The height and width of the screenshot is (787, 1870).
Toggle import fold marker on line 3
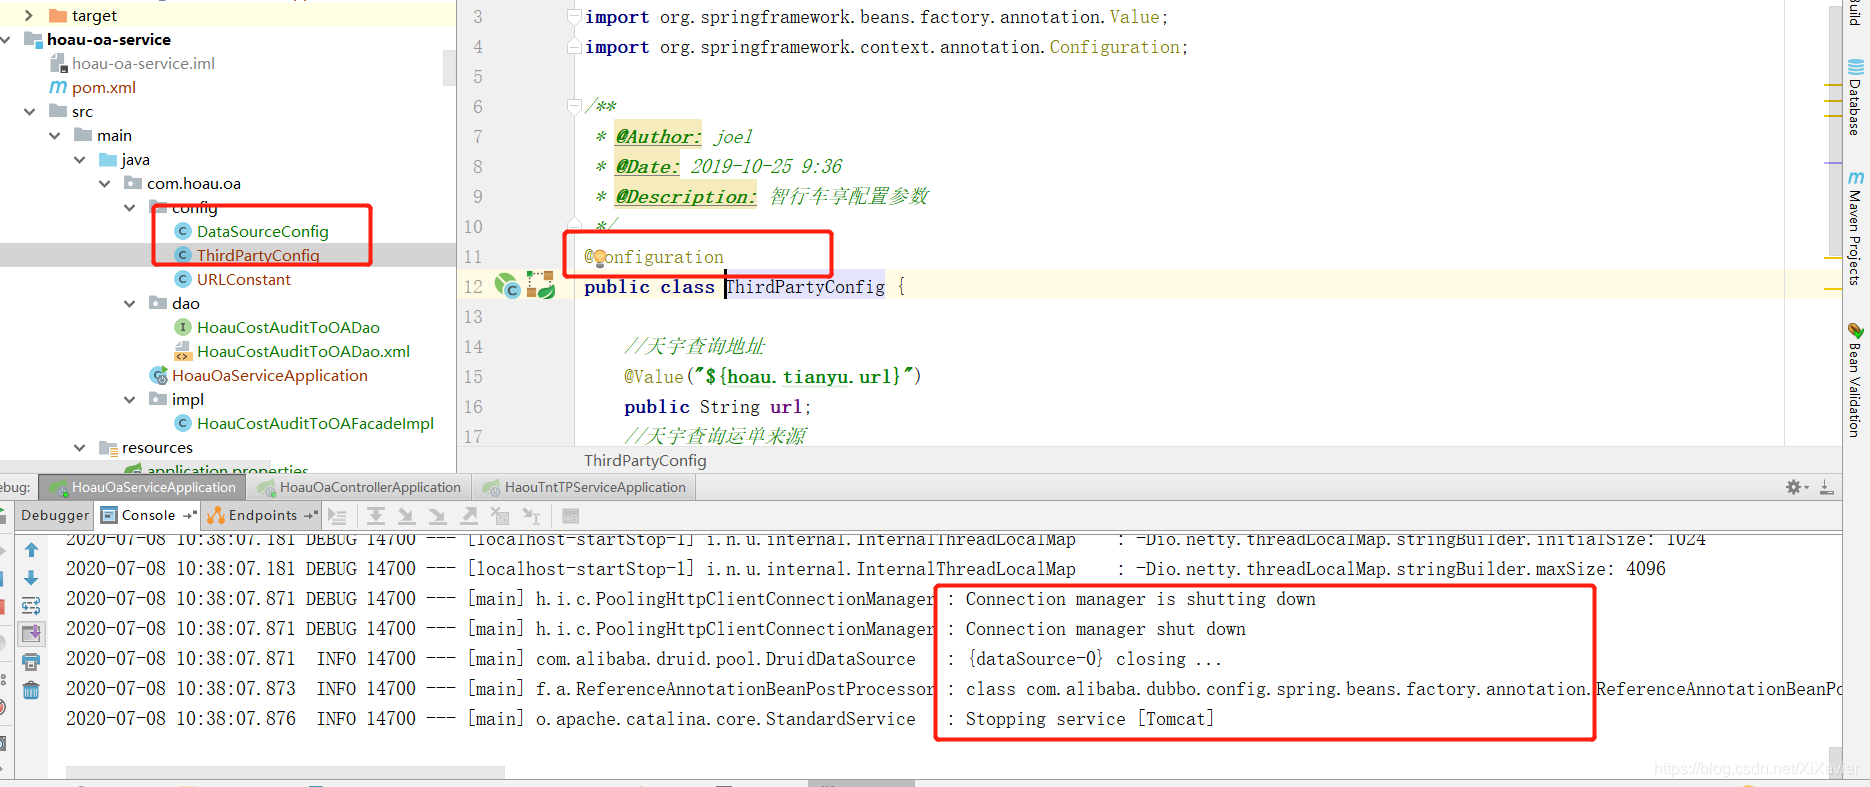574,17
